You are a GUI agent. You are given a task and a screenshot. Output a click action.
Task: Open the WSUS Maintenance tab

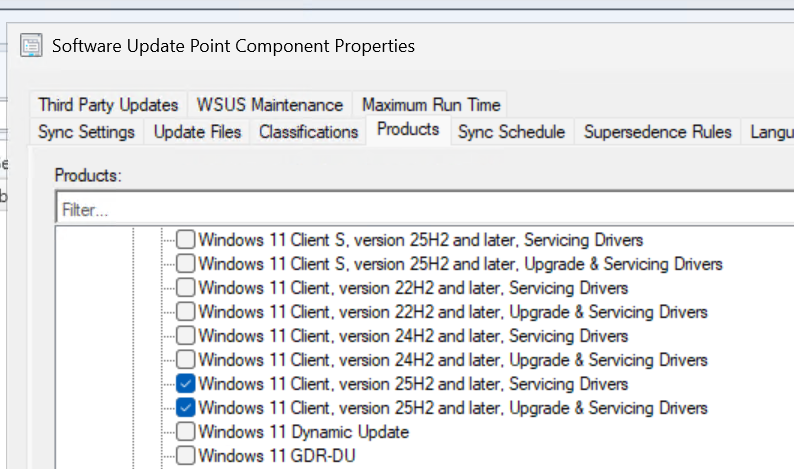270,105
